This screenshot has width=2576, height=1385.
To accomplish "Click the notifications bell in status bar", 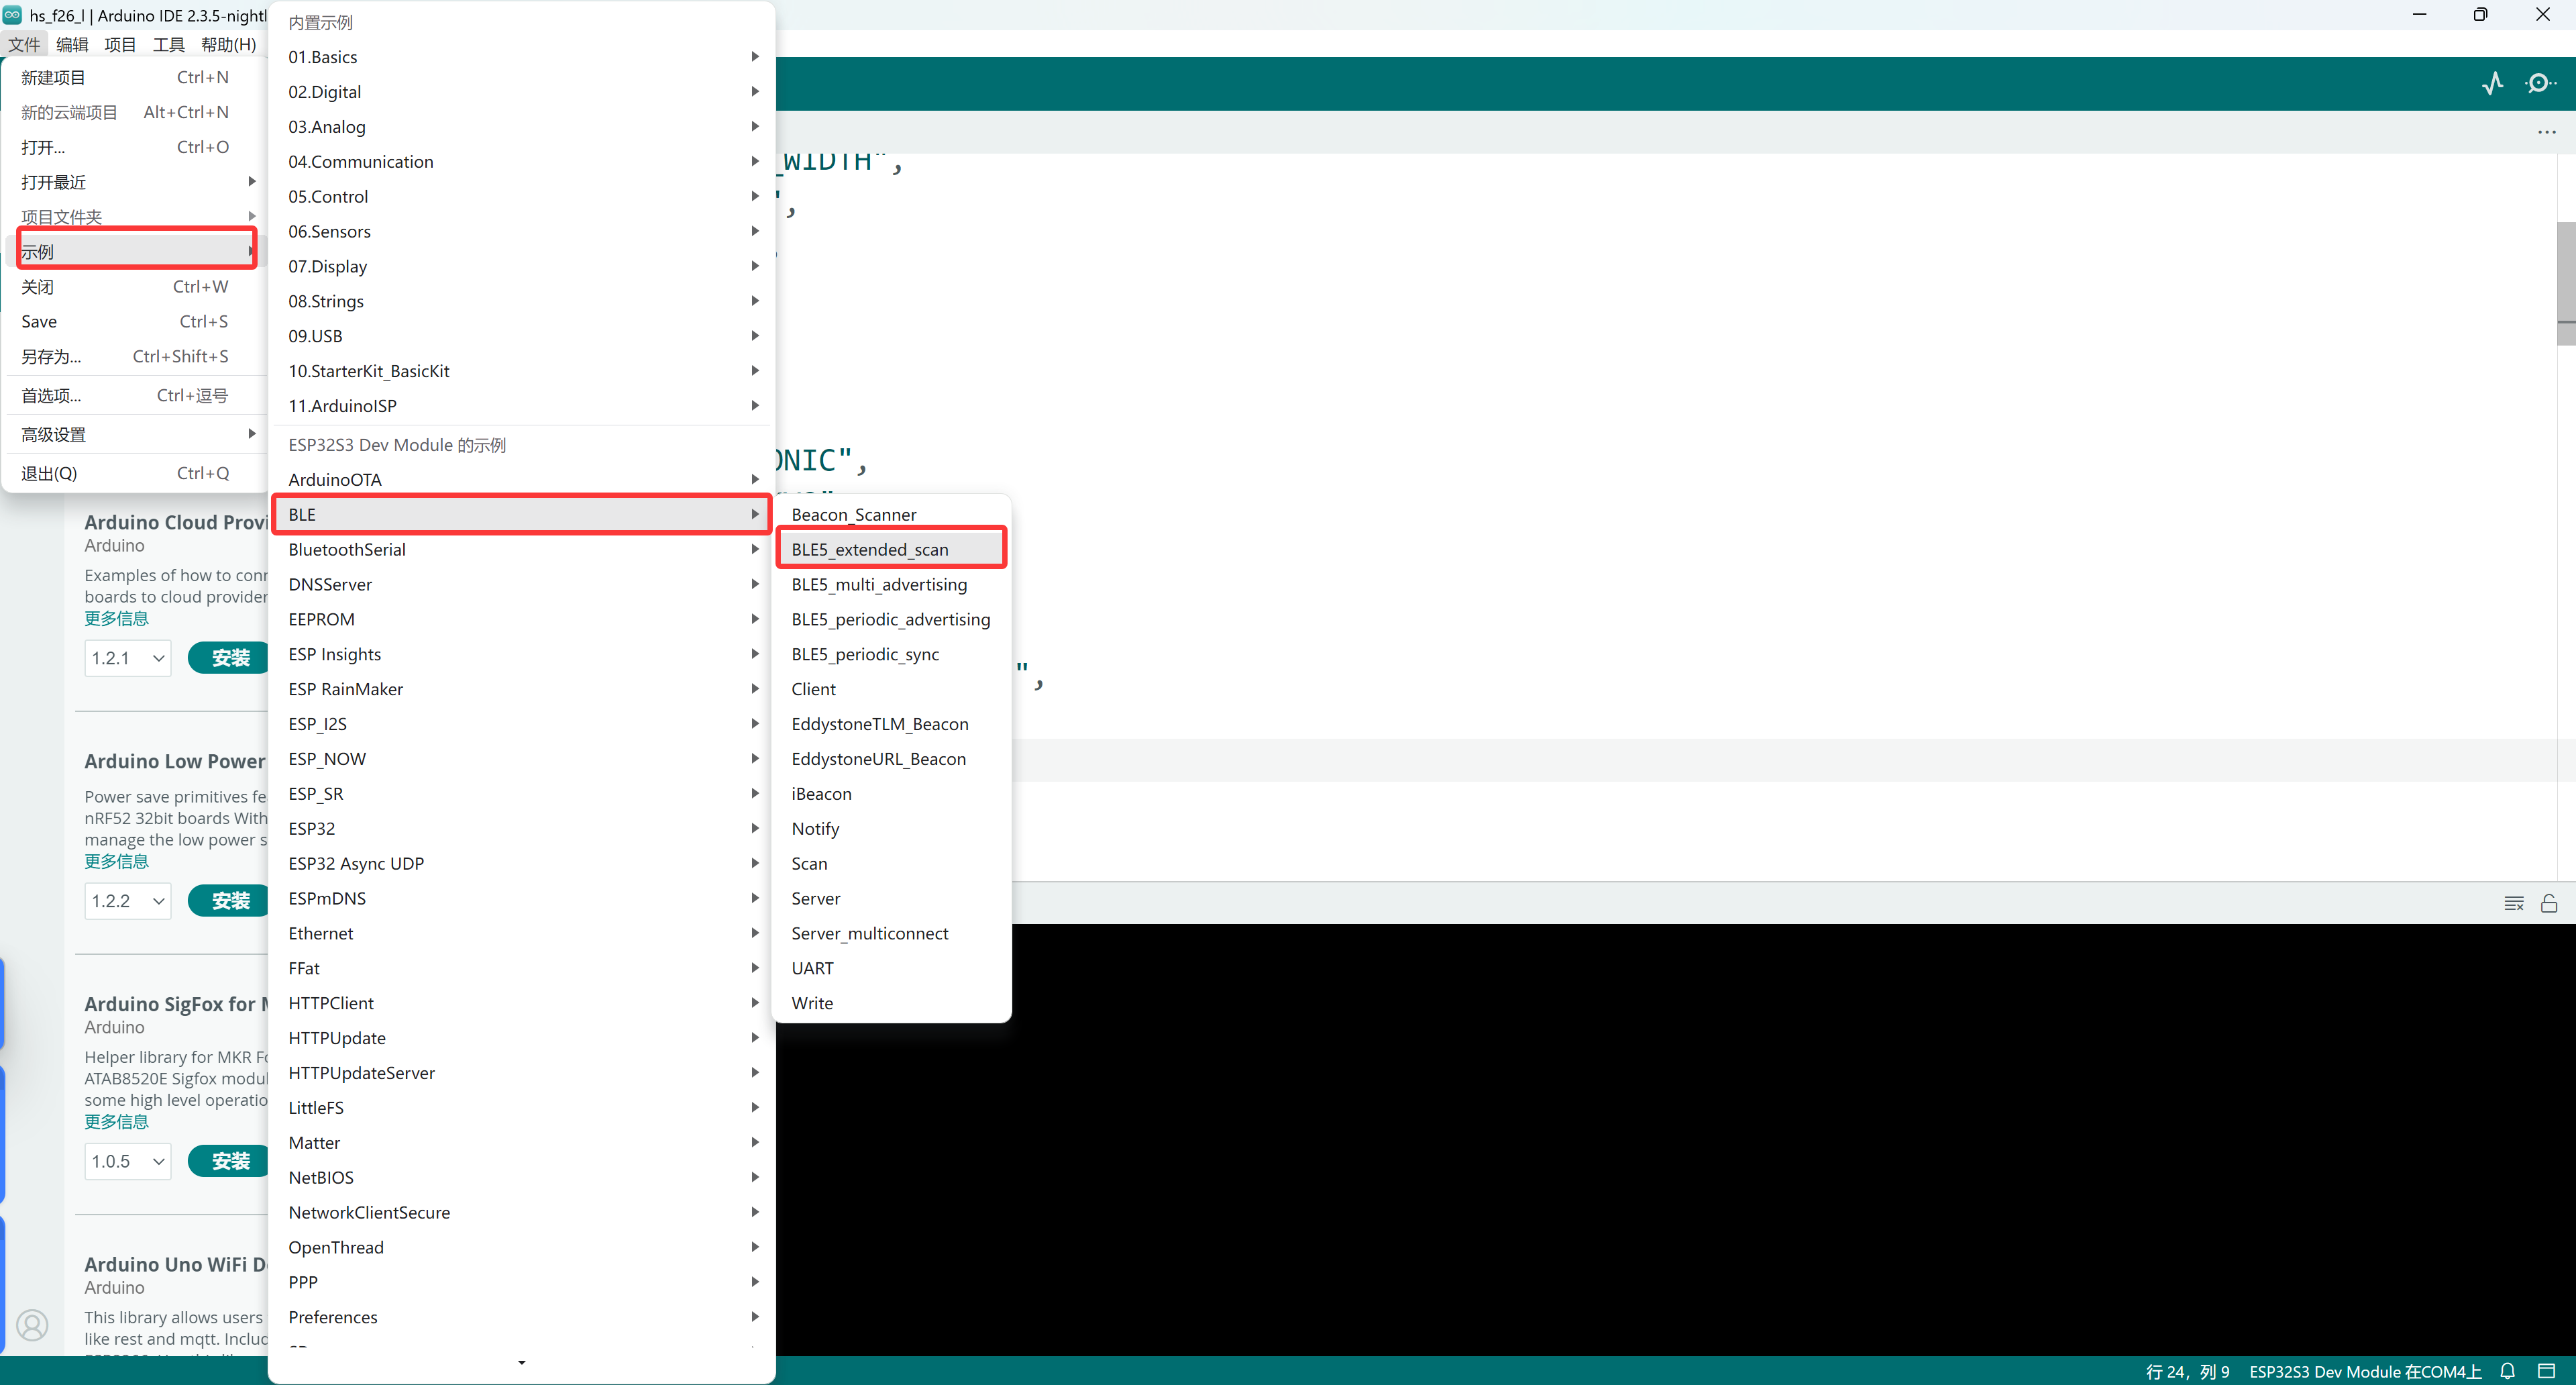I will (x=2507, y=1371).
